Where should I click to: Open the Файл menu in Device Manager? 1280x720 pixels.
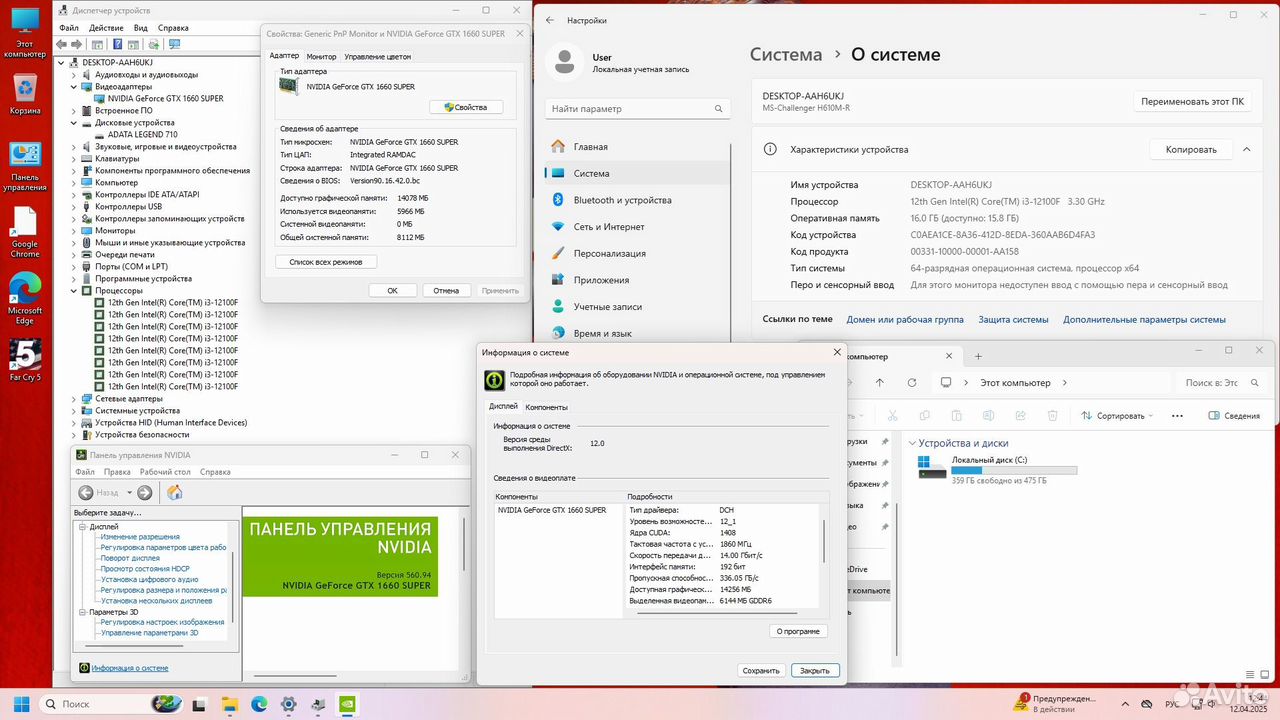pyautogui.click(x=69, y=28)
